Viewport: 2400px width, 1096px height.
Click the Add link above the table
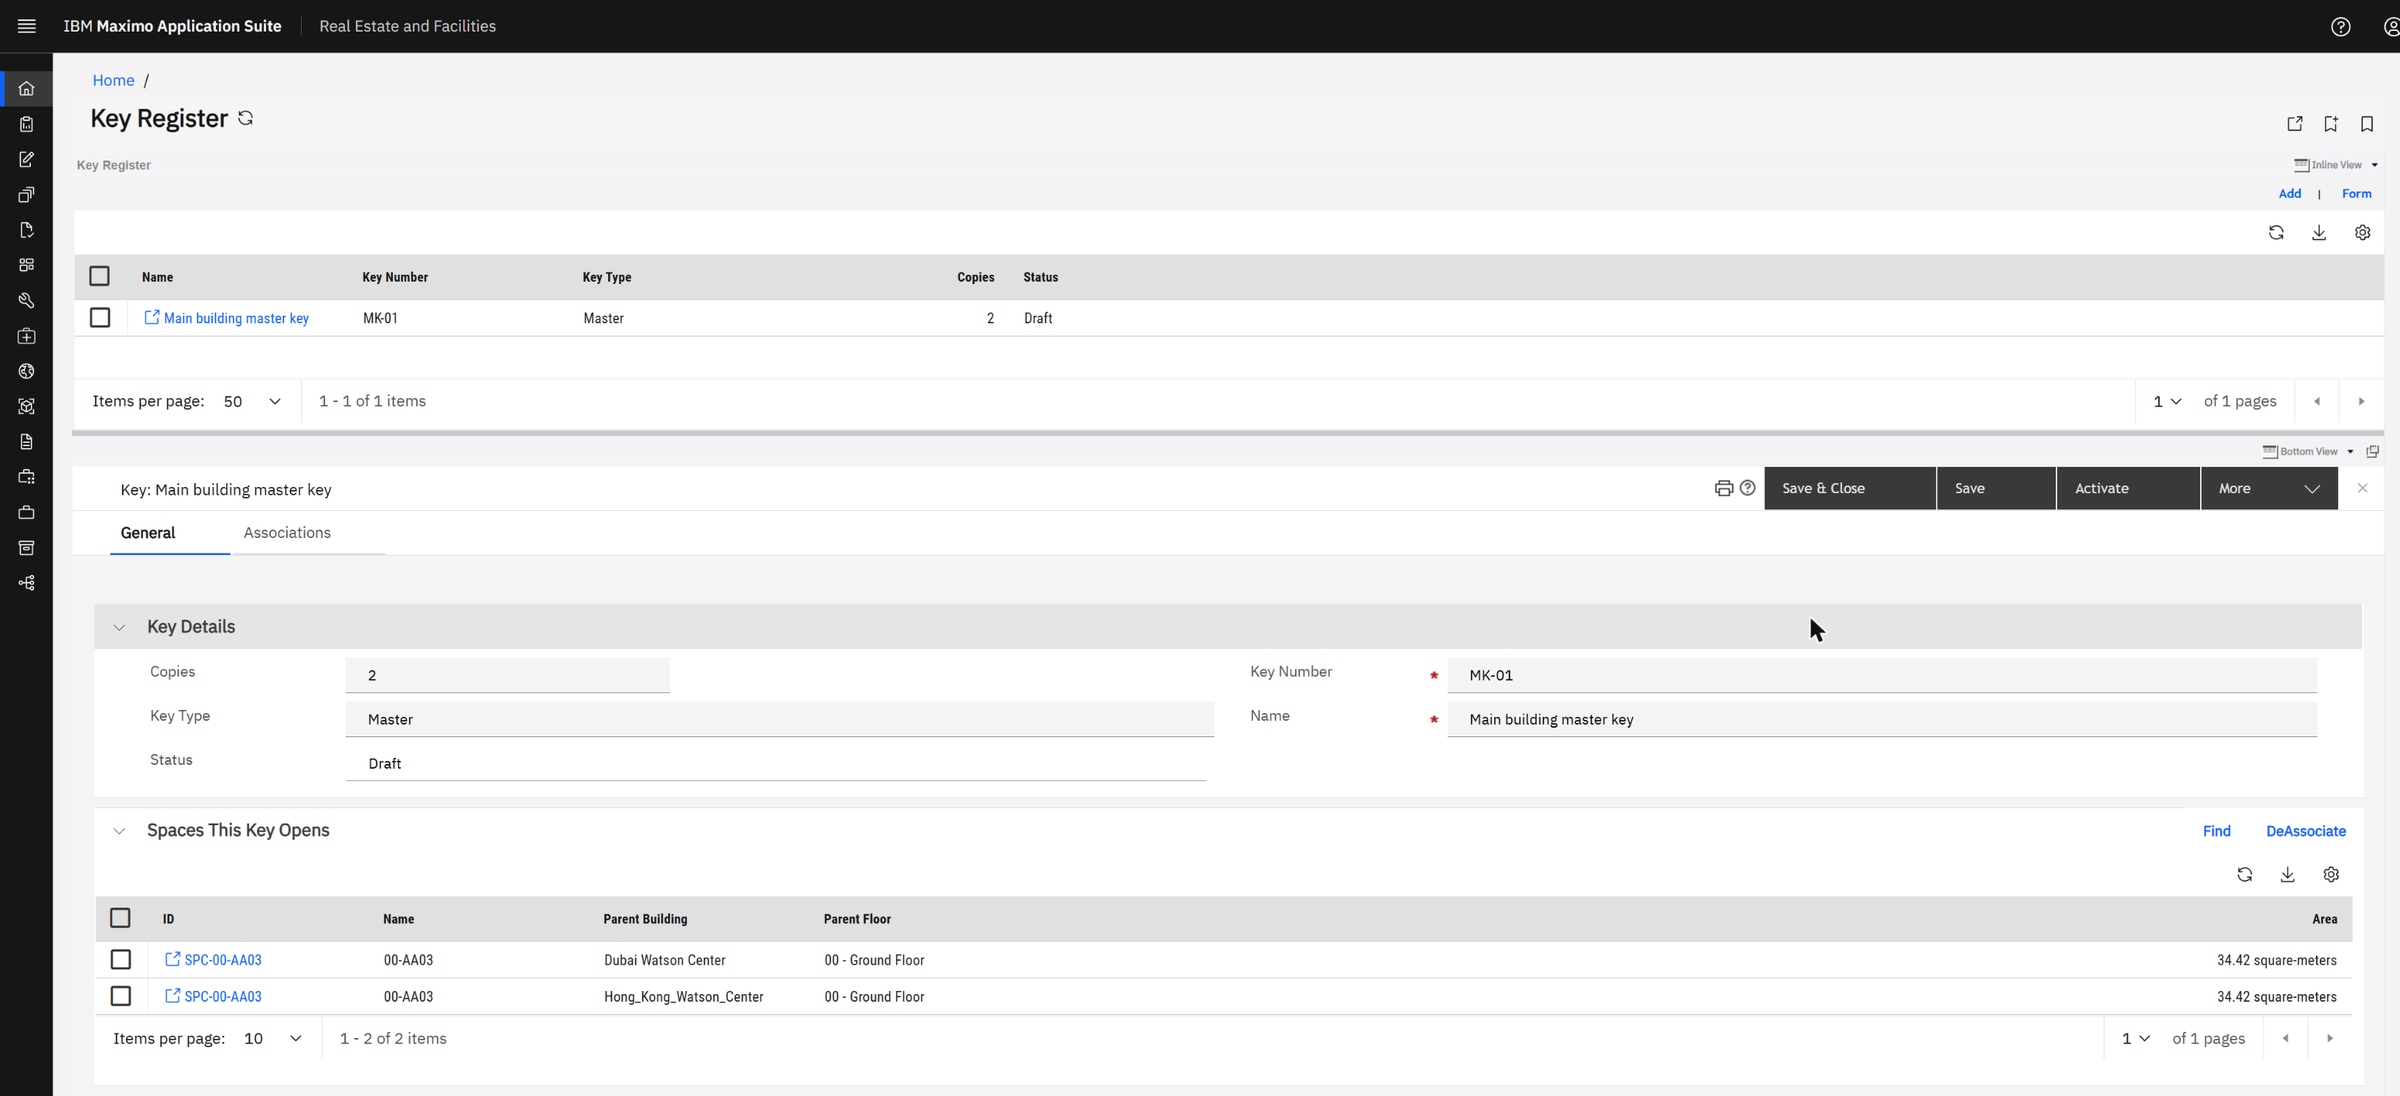point(2289,194)
